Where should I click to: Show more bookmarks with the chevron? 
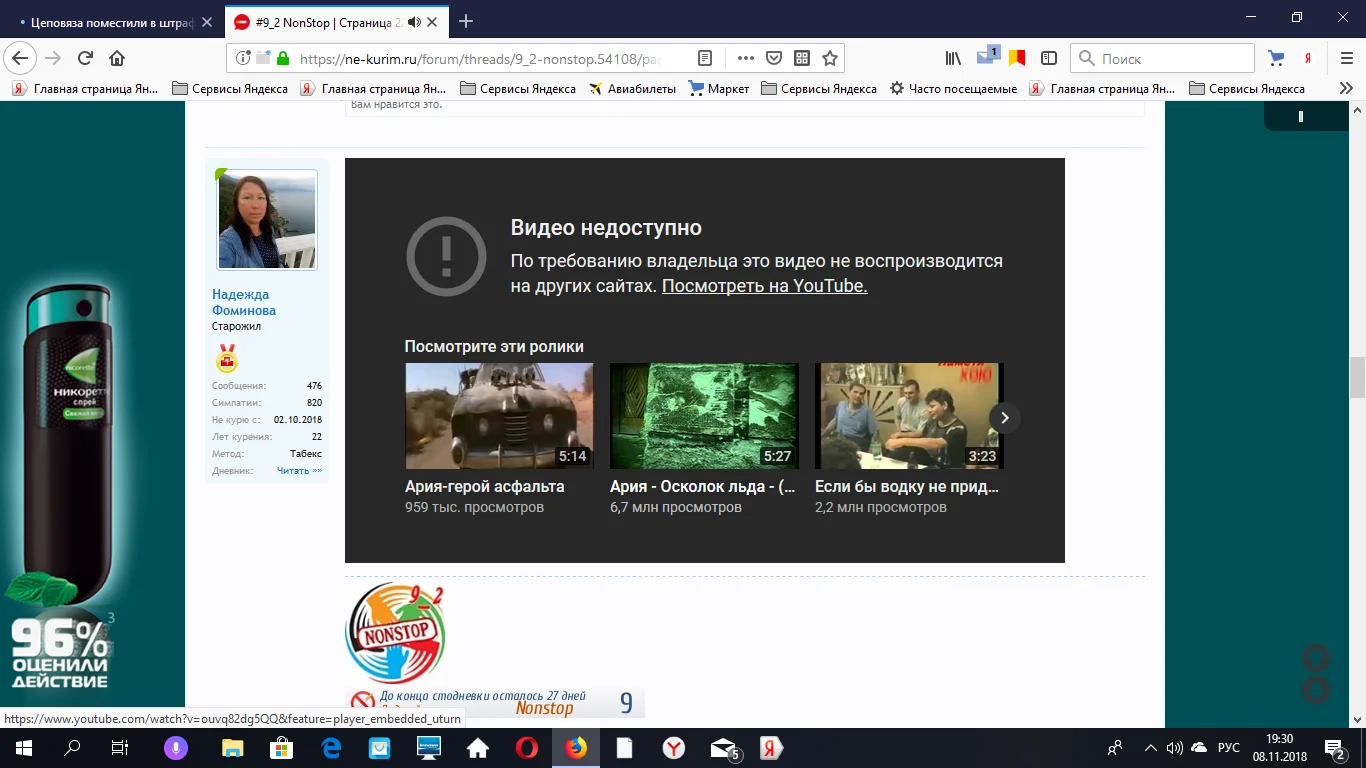pyautogui.click(x=1346, y=88)
